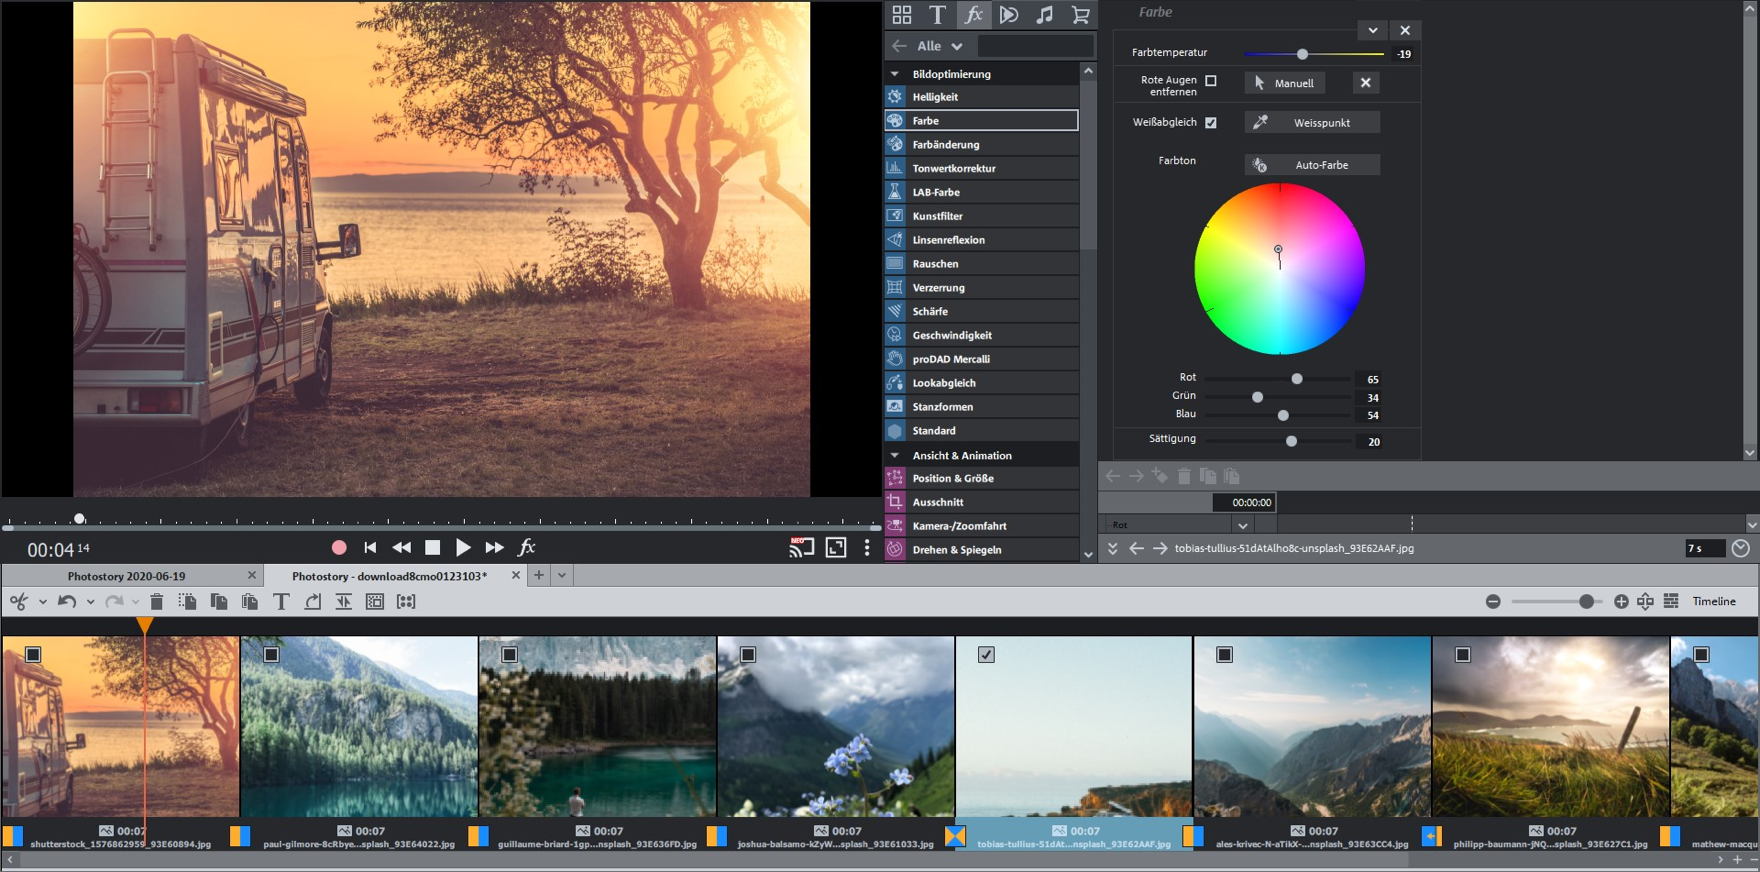Open the music note audio tab

coord(1044,15)
